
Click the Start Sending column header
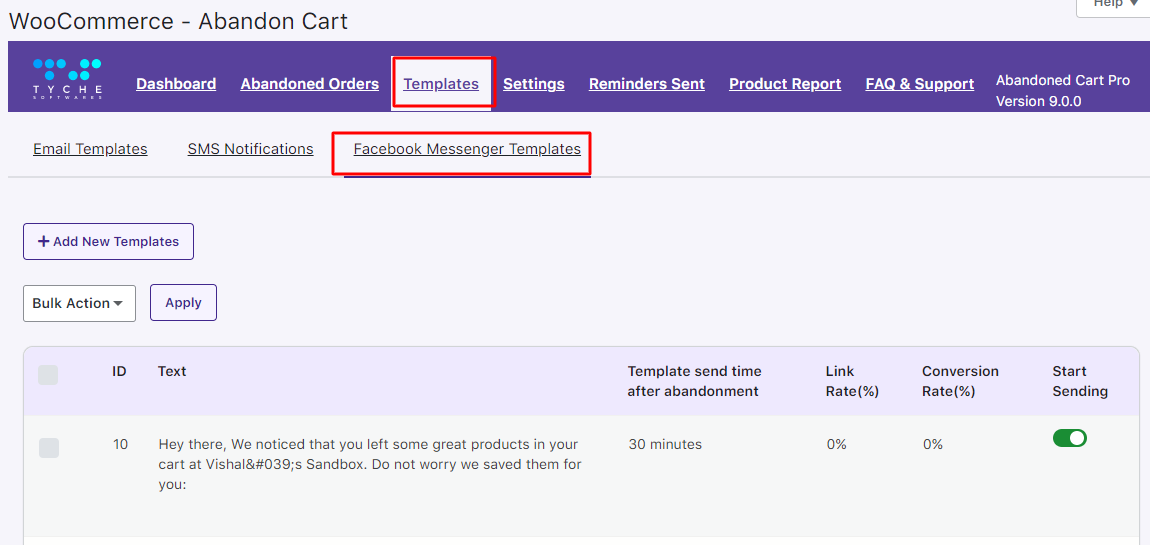(x=1080, y=381)
